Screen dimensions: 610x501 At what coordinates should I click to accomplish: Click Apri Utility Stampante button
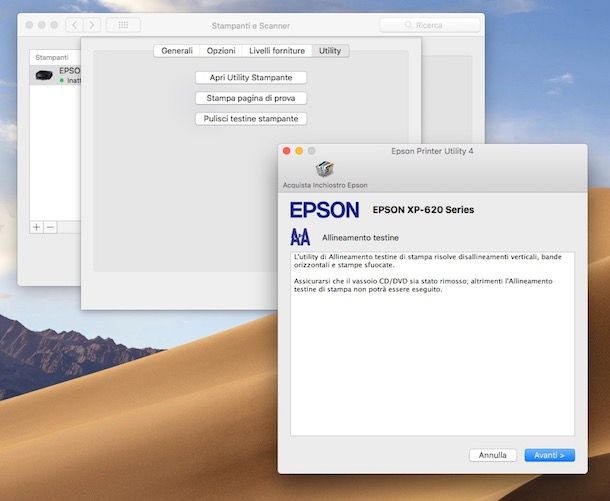tap(251, 77)
